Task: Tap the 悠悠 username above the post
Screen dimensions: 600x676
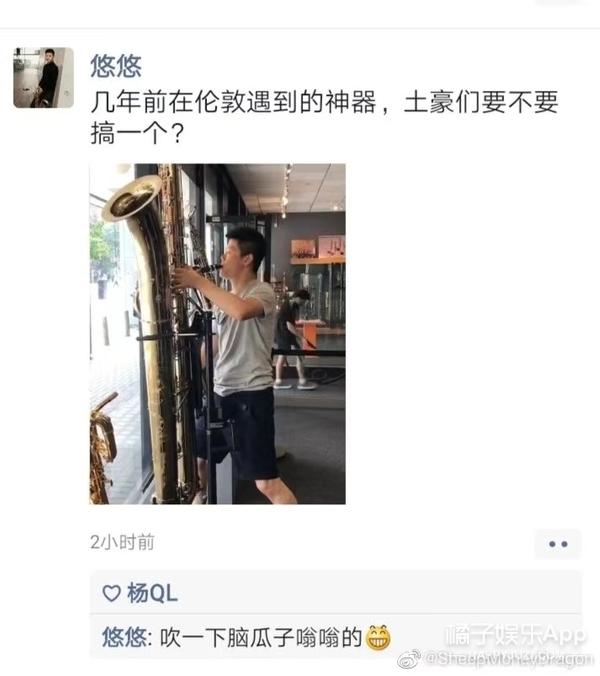Action: tap(116, 66)
